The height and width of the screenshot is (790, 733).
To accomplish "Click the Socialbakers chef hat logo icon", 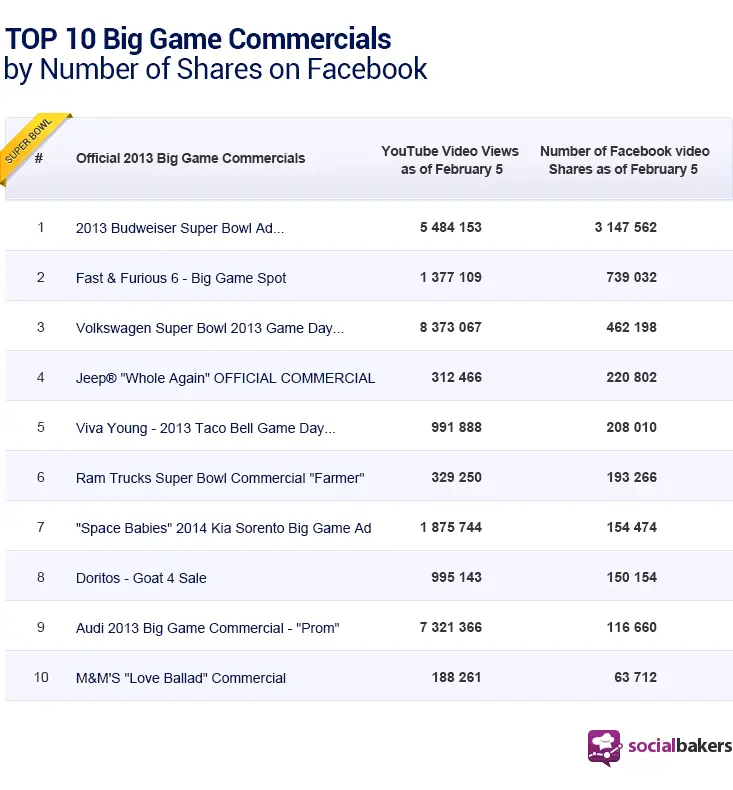I will coord(604,747).
